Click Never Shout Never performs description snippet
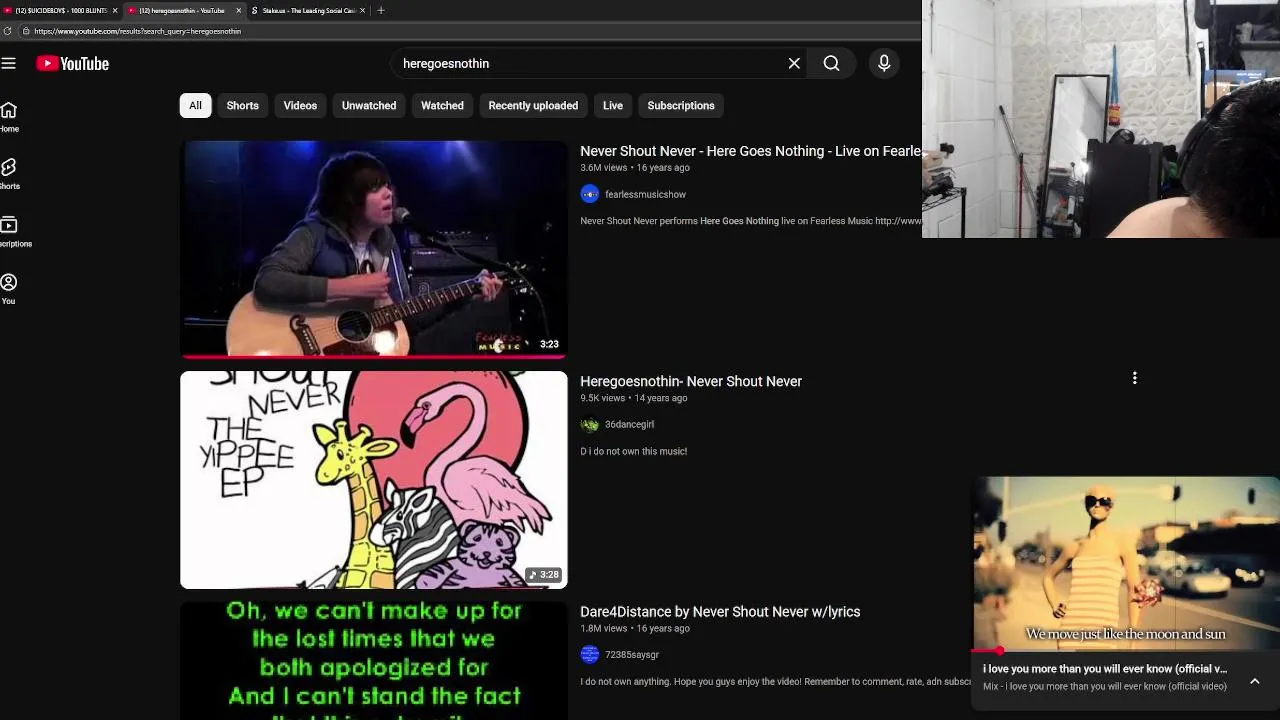 pos(750,221)
